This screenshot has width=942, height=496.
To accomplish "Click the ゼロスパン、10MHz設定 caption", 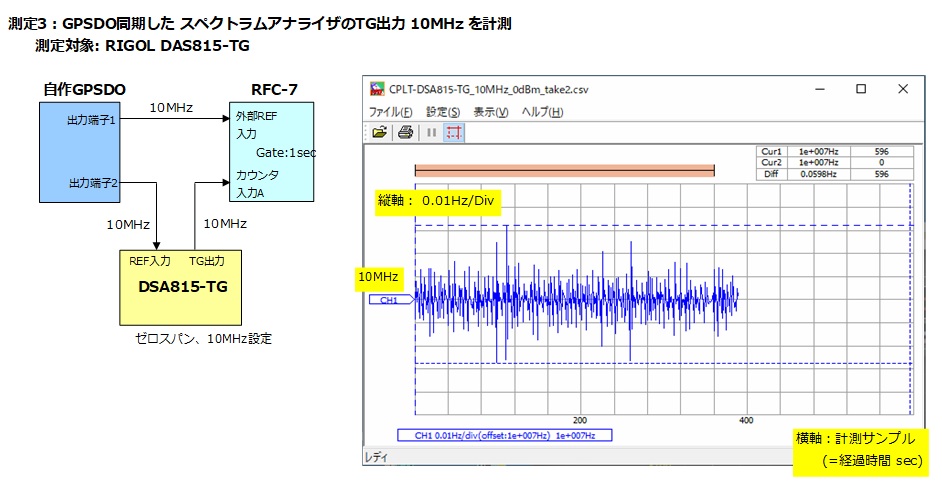I will tap(204, 339).
